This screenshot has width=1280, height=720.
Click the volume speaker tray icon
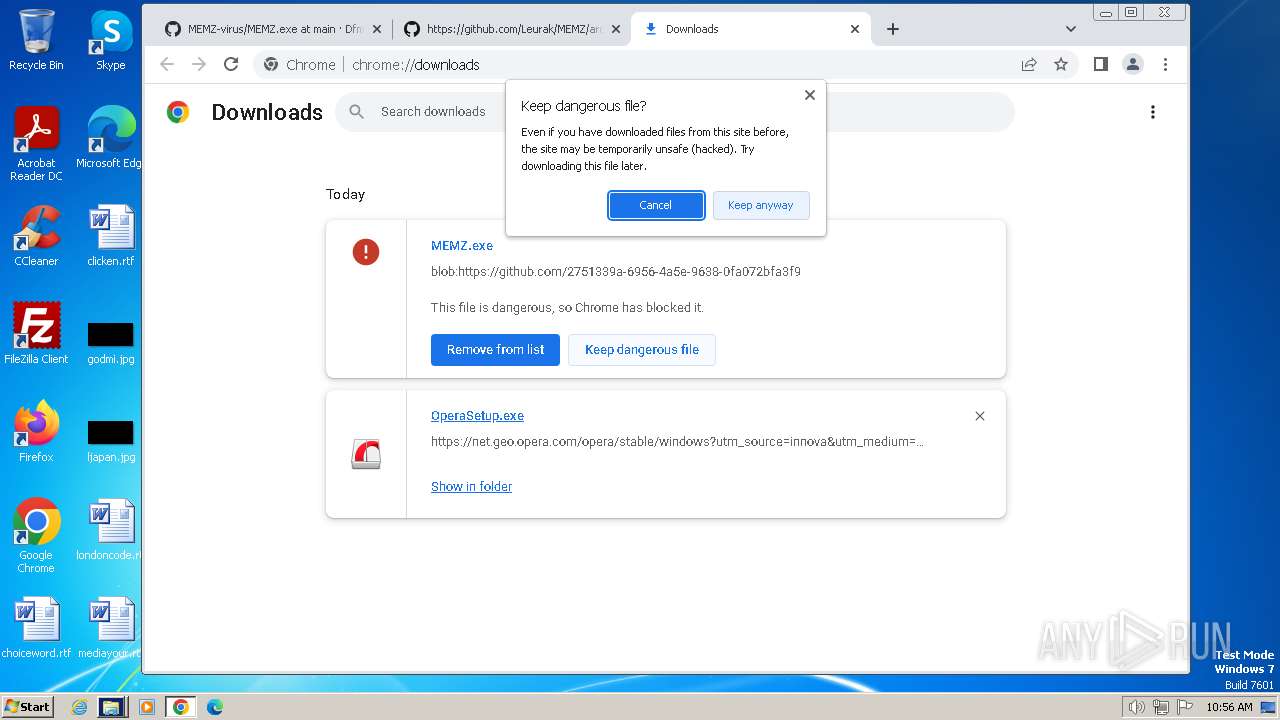coord(1136,707)
